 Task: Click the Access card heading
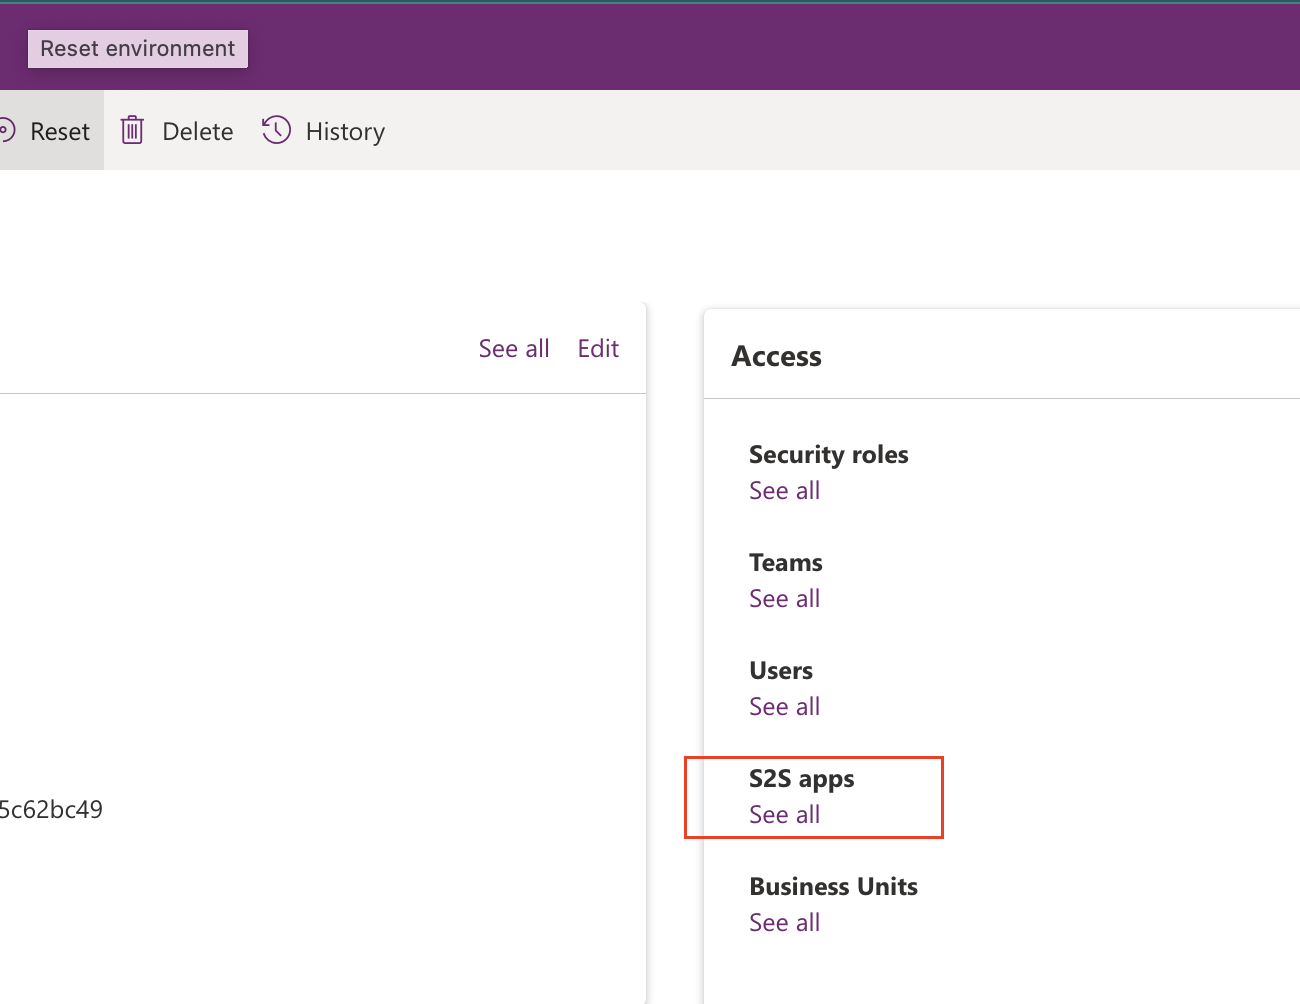click(x=777, y=356)
